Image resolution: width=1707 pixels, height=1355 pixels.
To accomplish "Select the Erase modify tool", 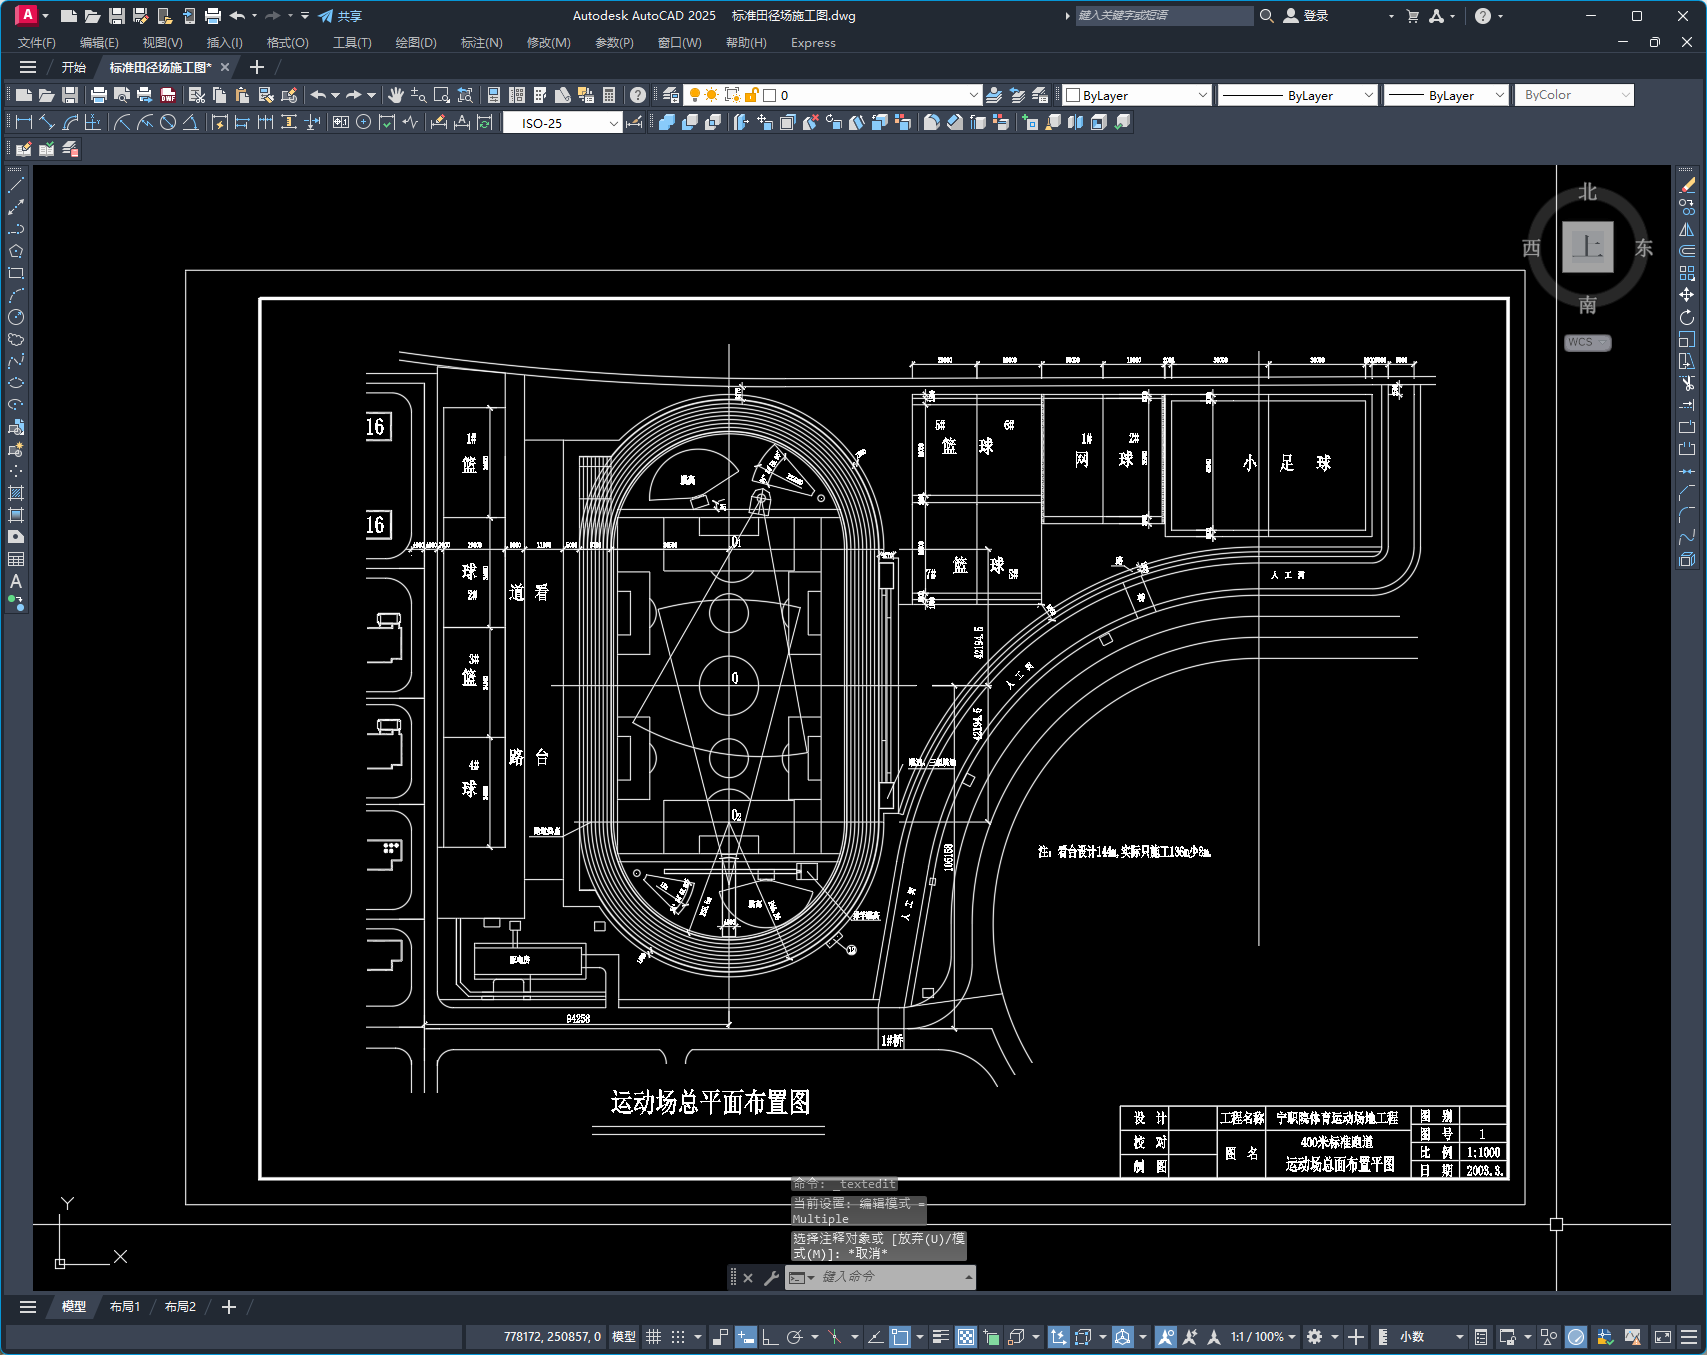I will (x=1687, y=185).
